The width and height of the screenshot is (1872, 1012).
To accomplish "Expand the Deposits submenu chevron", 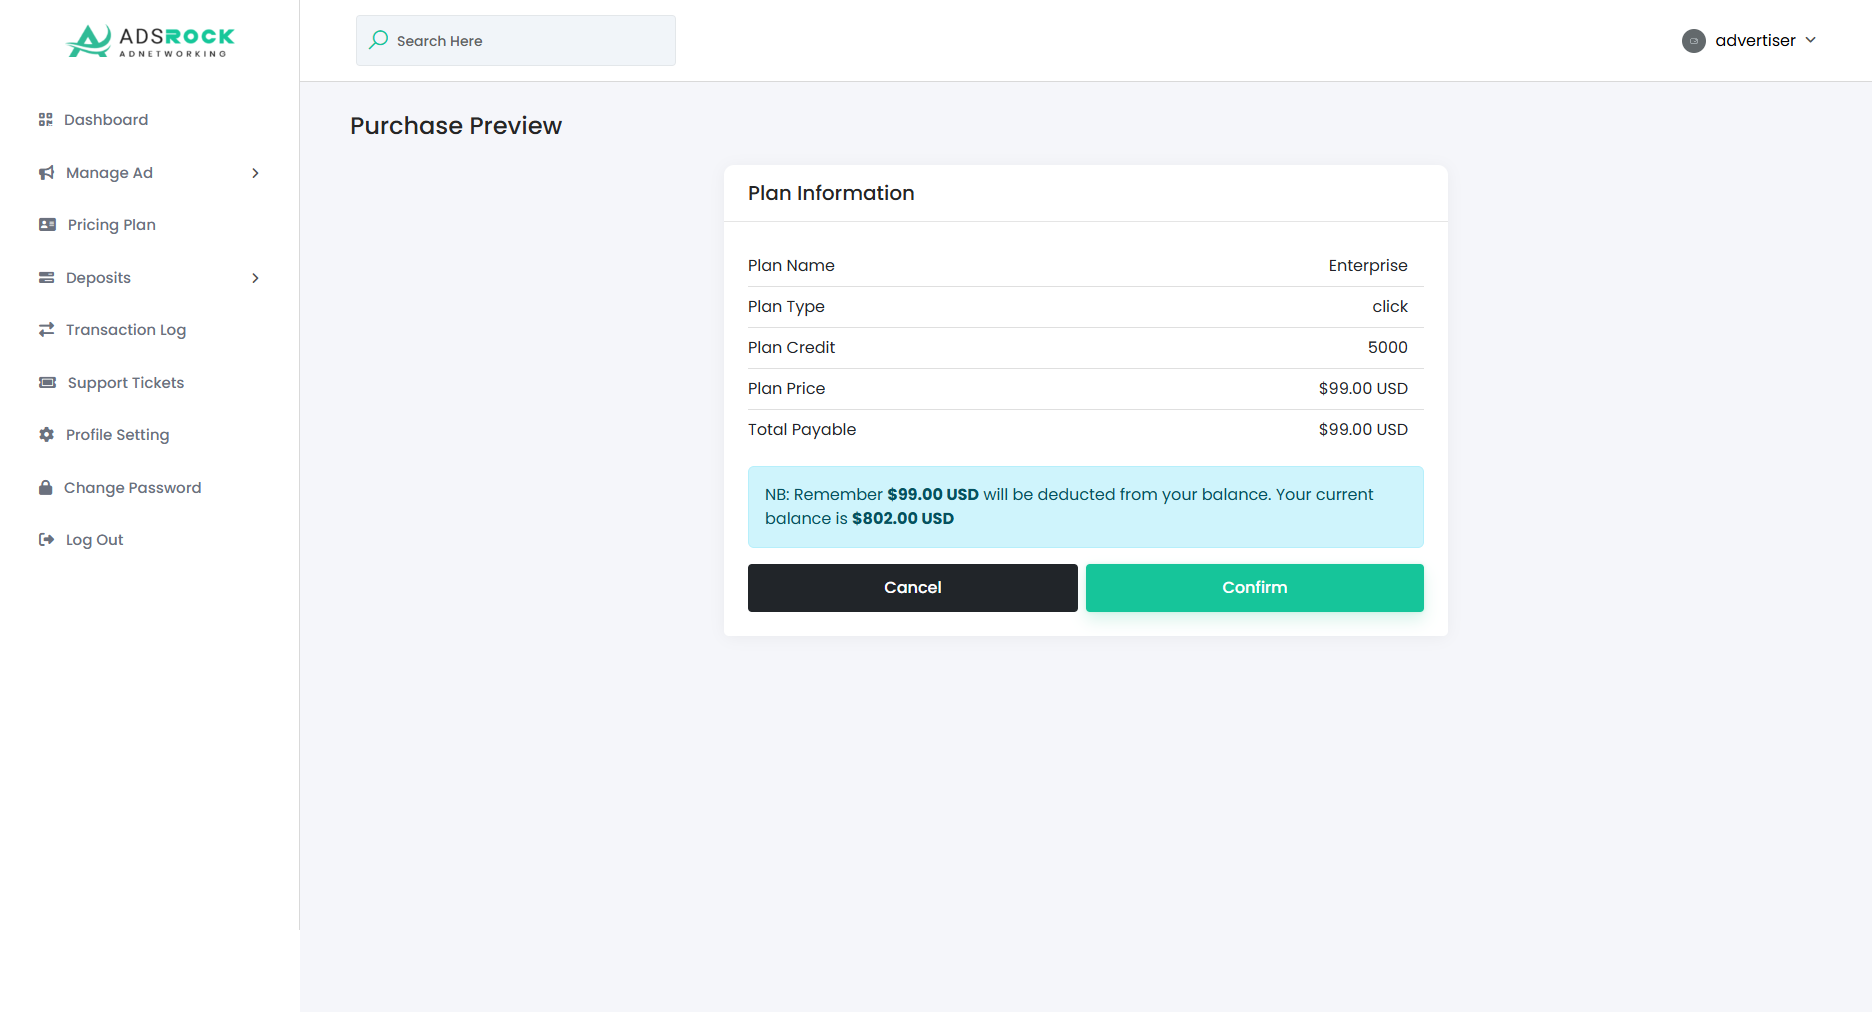I will [256, 278].
